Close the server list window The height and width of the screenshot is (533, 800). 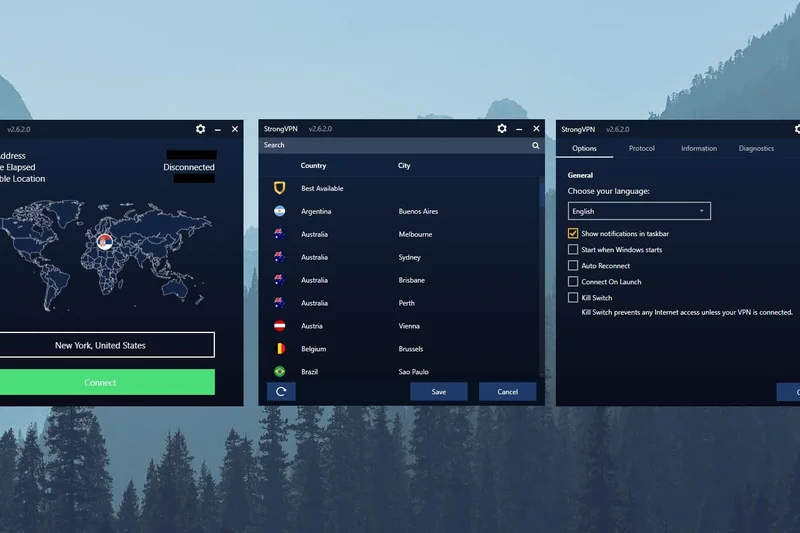pyautogui.click(x=536, y=129)
